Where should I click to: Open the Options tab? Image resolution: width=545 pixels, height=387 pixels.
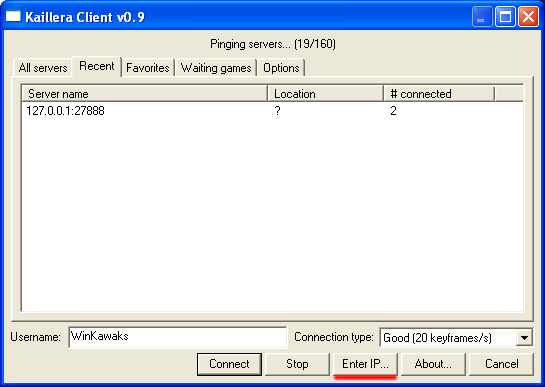tap(281, 68)
